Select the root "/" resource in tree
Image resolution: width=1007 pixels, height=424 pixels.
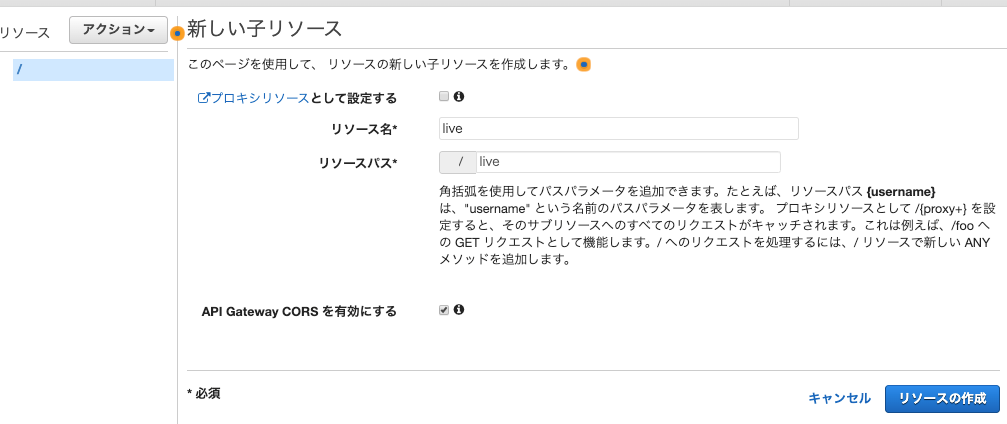(93, 69)
